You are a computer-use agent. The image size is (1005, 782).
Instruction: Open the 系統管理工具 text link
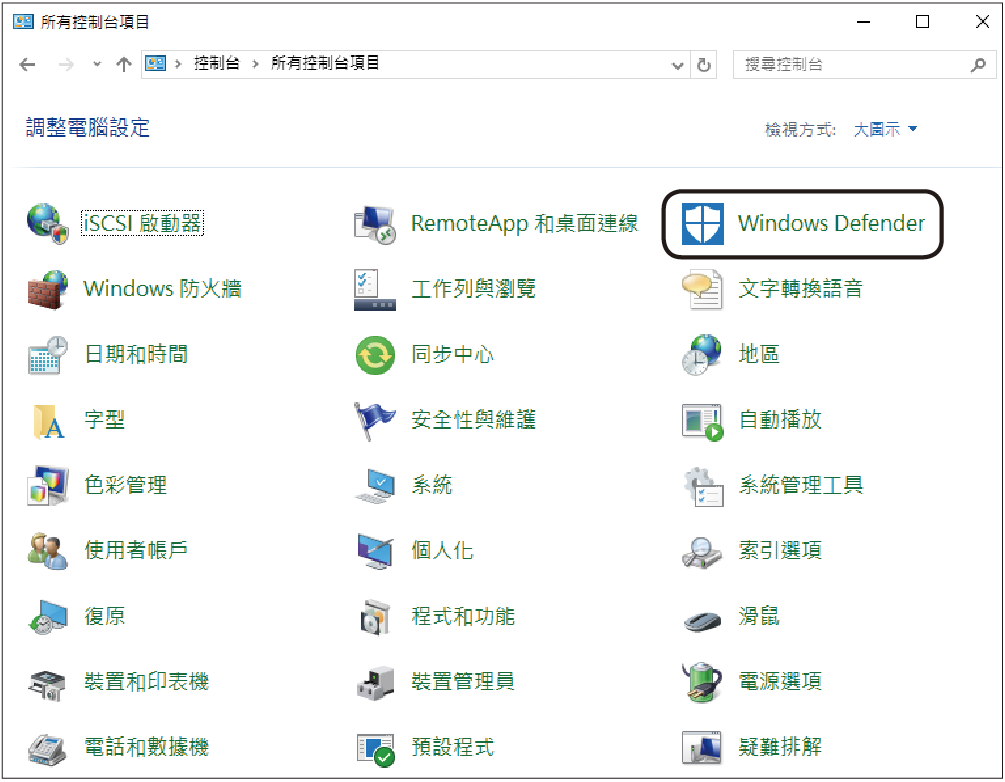click(x=801, y=485)
